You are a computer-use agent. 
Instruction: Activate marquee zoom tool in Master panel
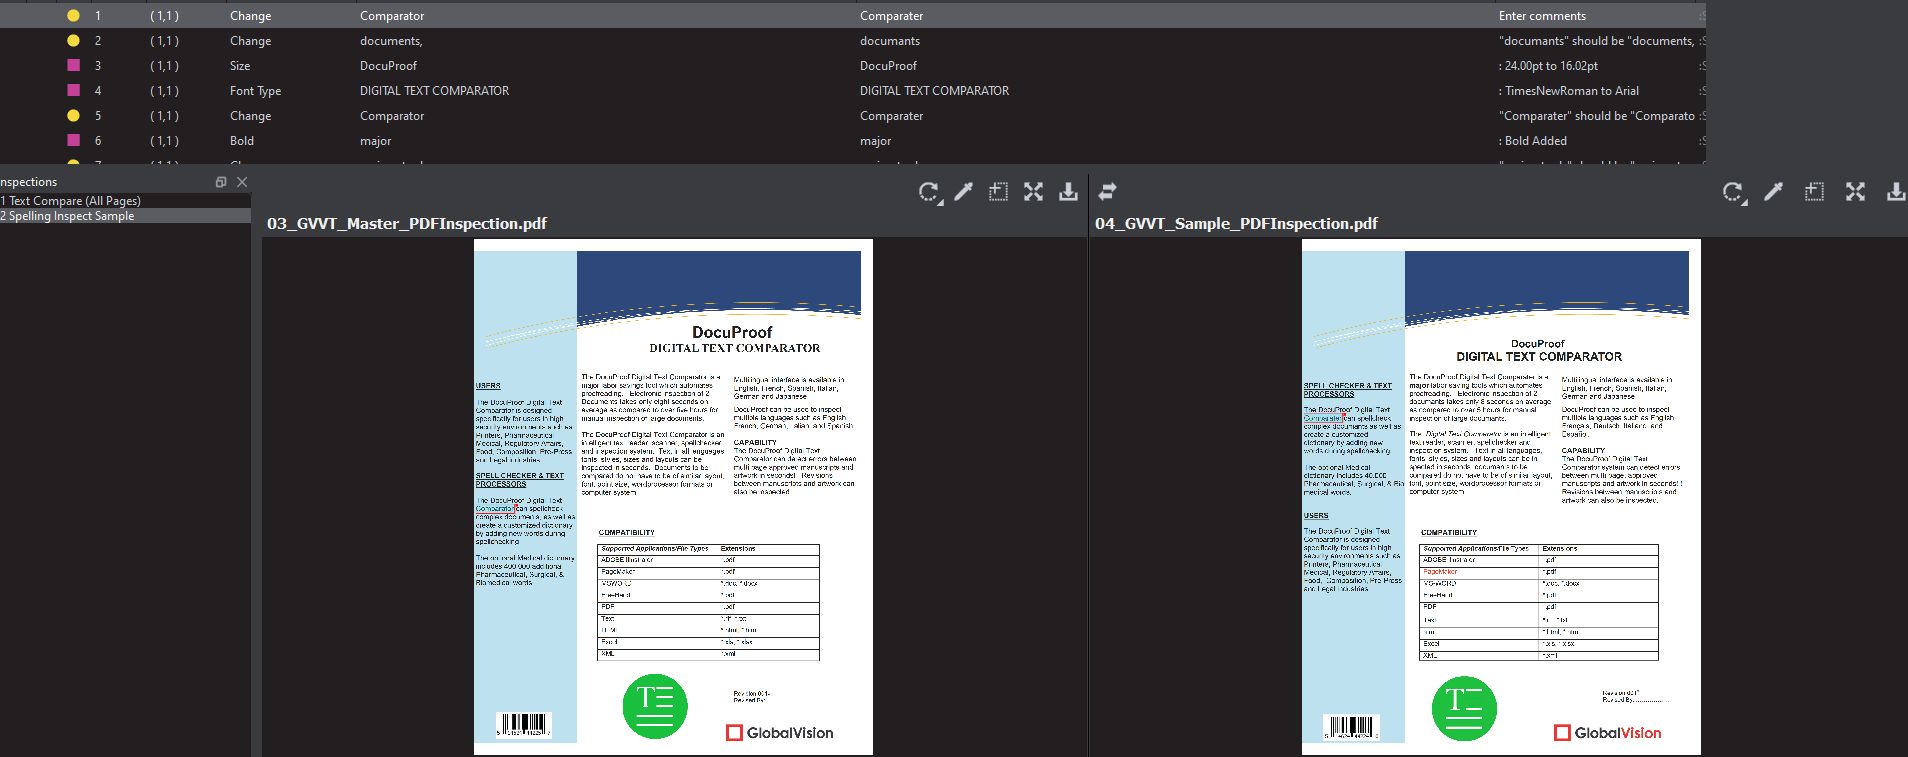point(998,192)
